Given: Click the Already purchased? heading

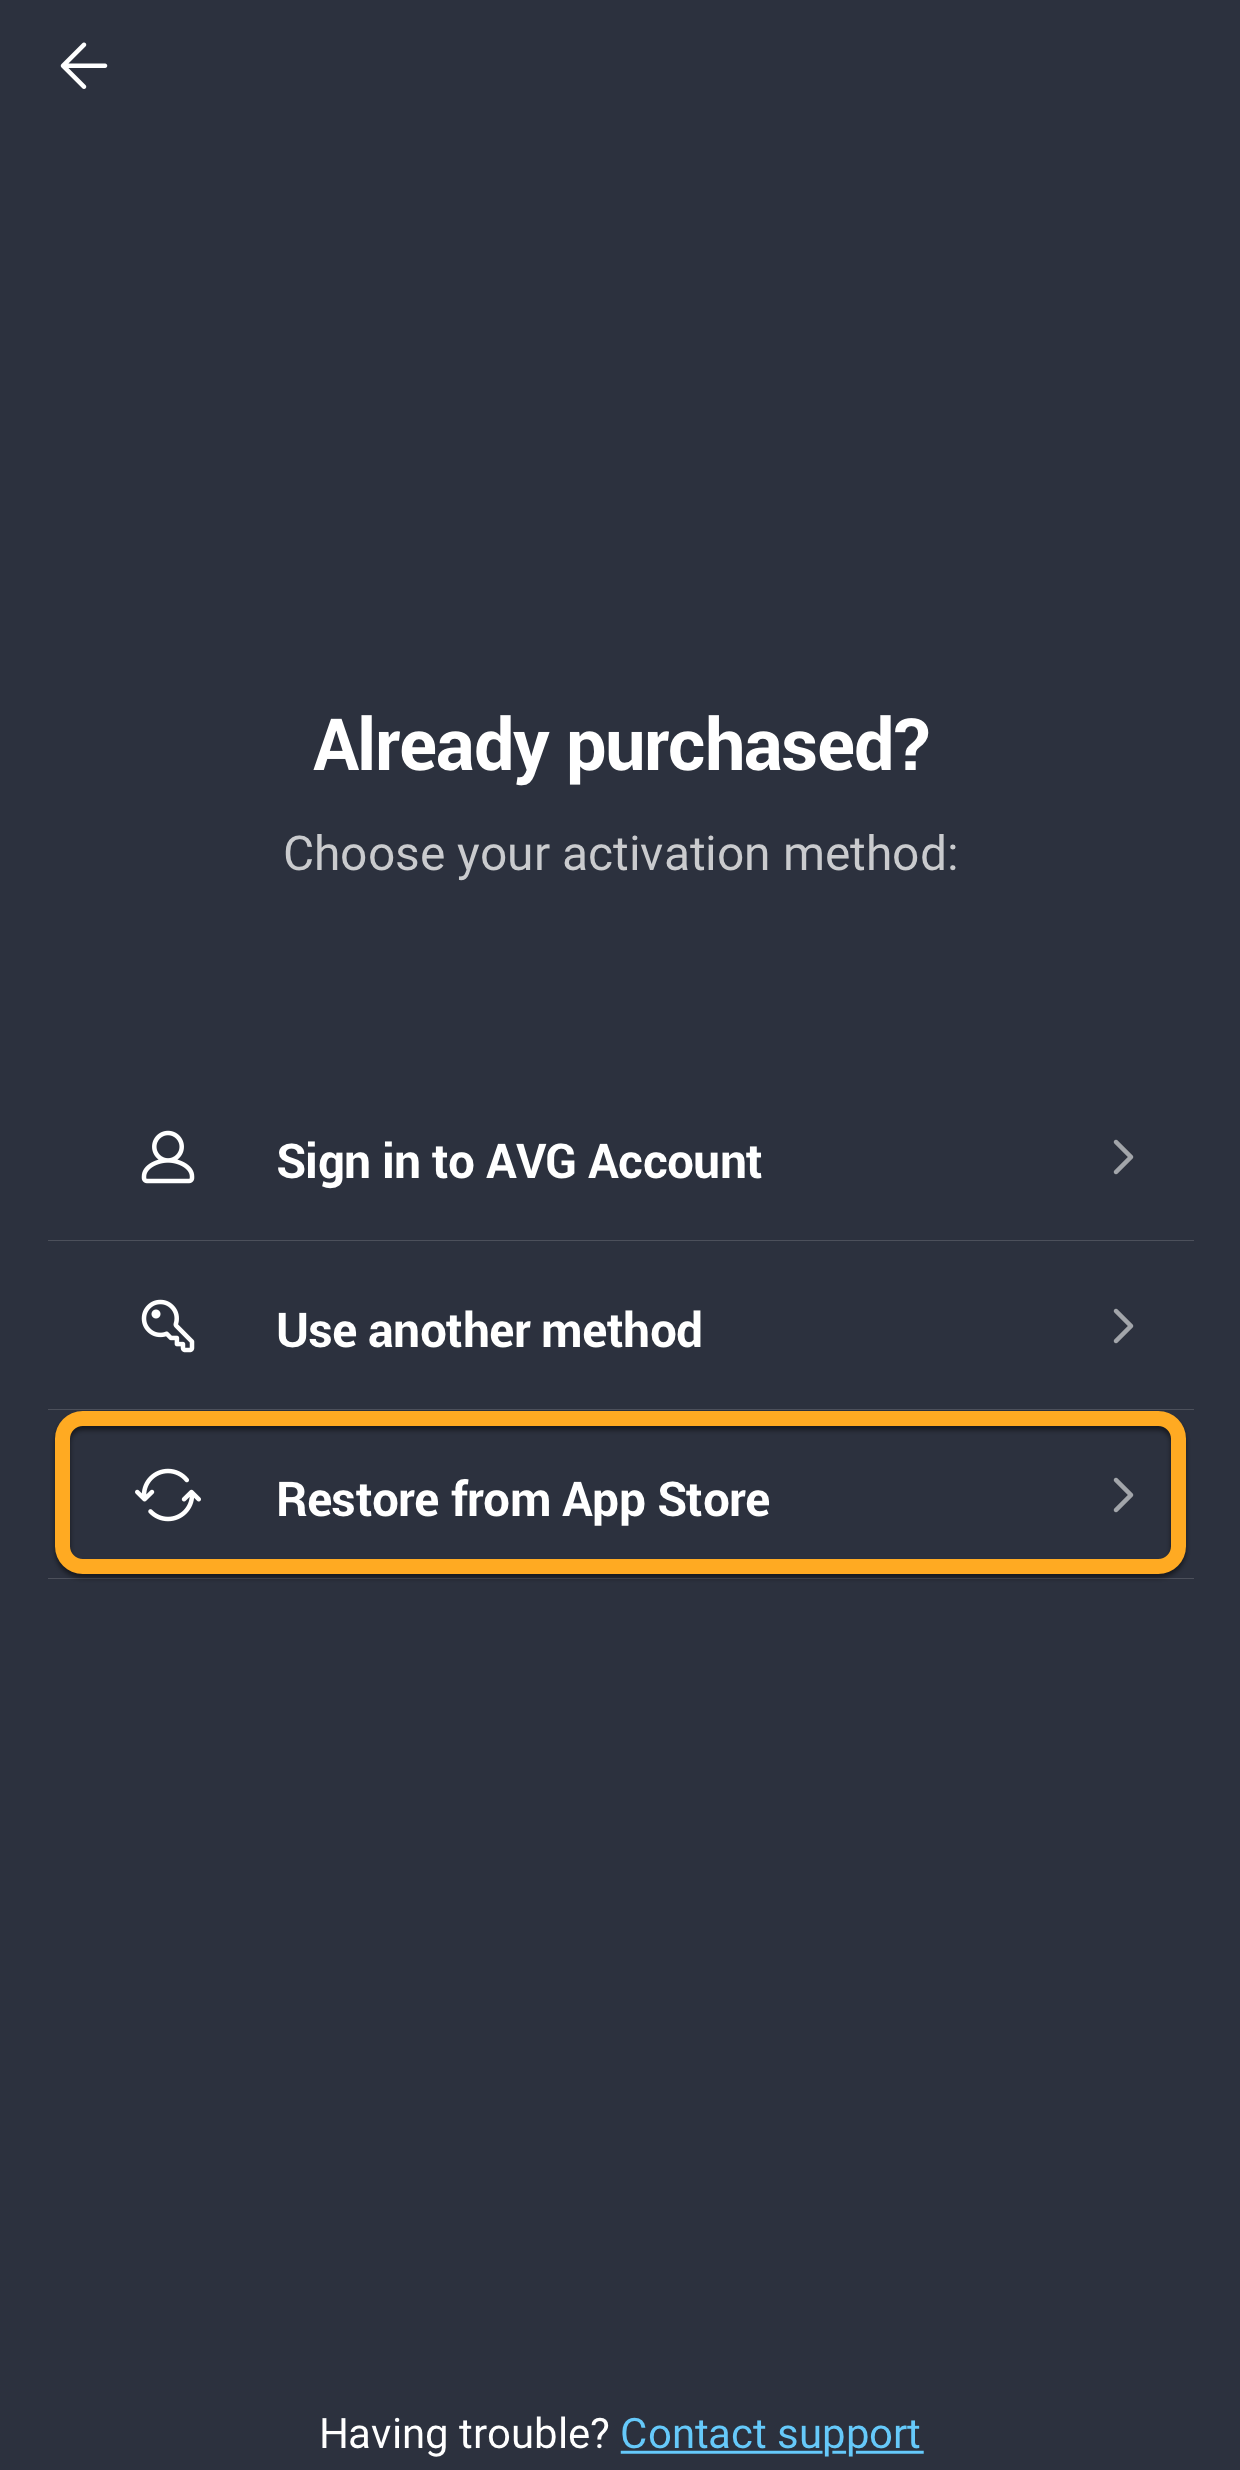Looking at the screenshot, I should tap(621, 746).
